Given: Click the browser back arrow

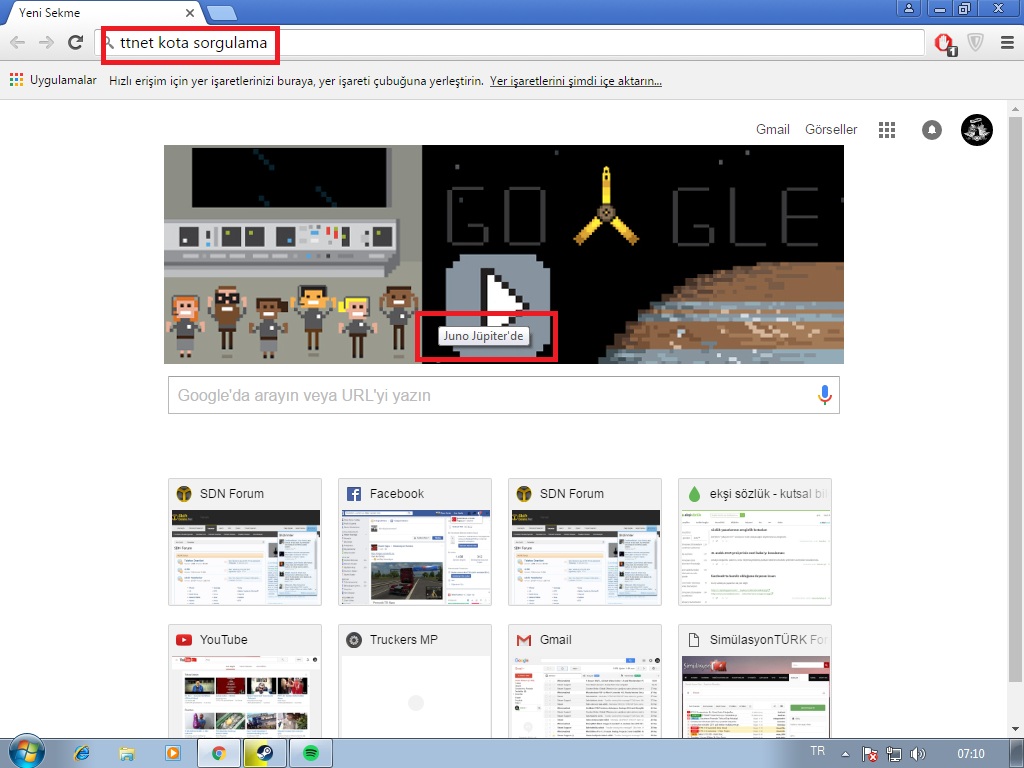Looking at the screenshot, I should [18, 43].
